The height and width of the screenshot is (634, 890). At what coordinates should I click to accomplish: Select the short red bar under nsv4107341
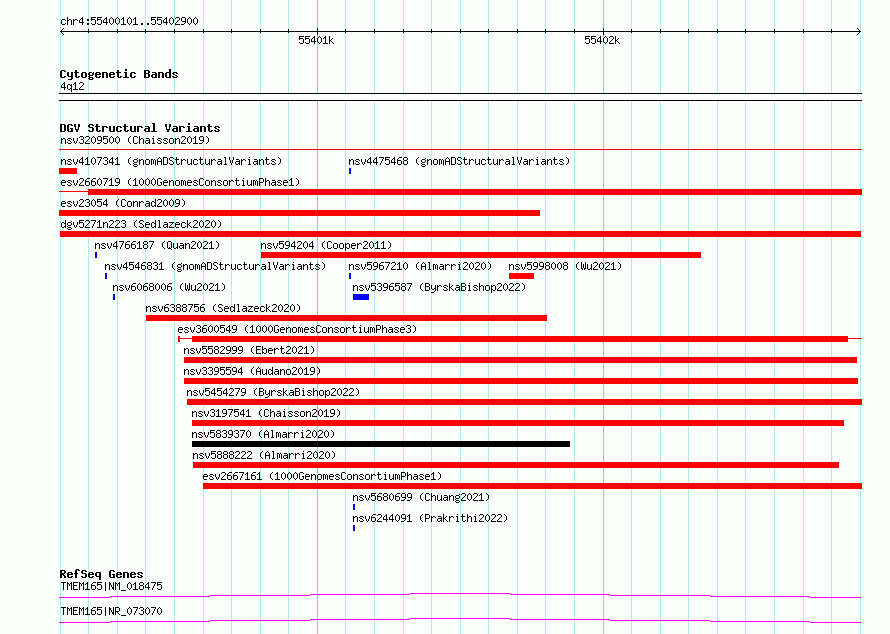[68, 171]
